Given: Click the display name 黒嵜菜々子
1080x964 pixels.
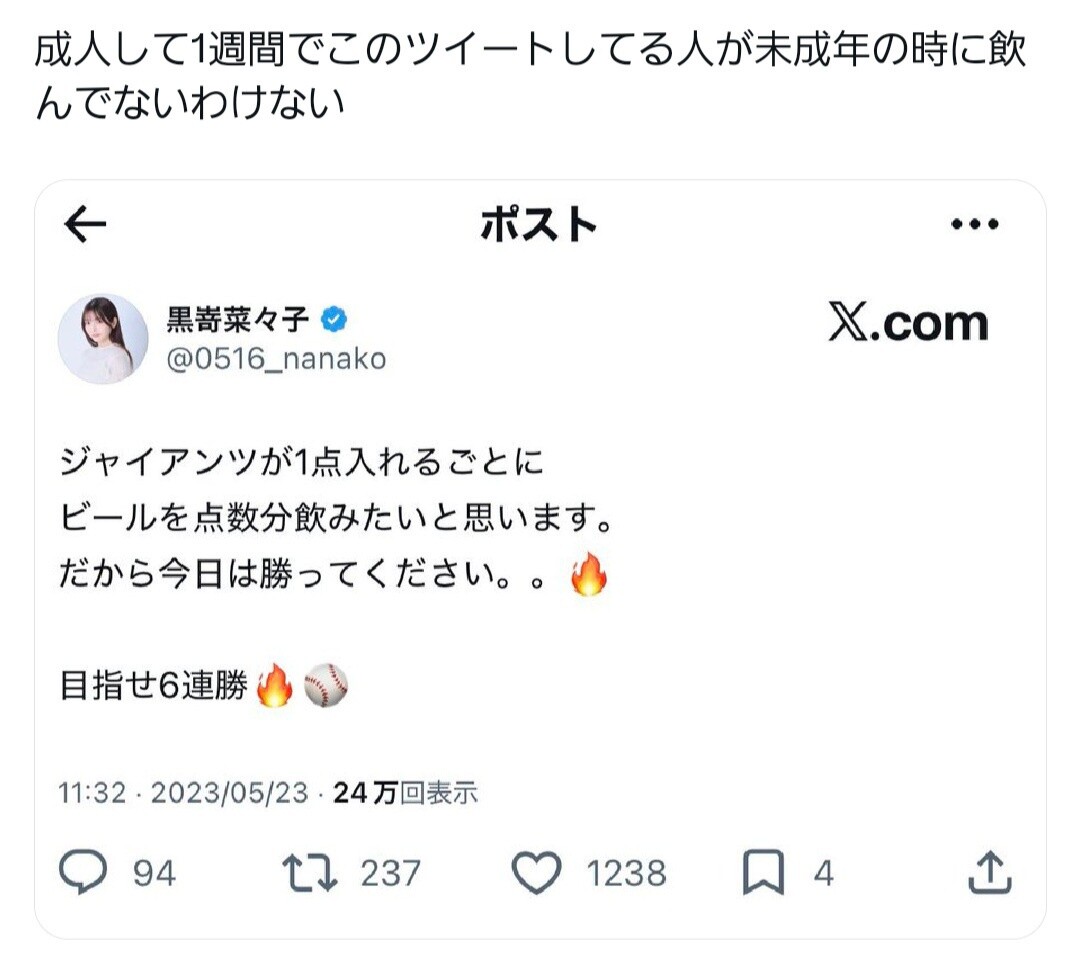Looking at the screenshot, I should click(x=238, y=319).
